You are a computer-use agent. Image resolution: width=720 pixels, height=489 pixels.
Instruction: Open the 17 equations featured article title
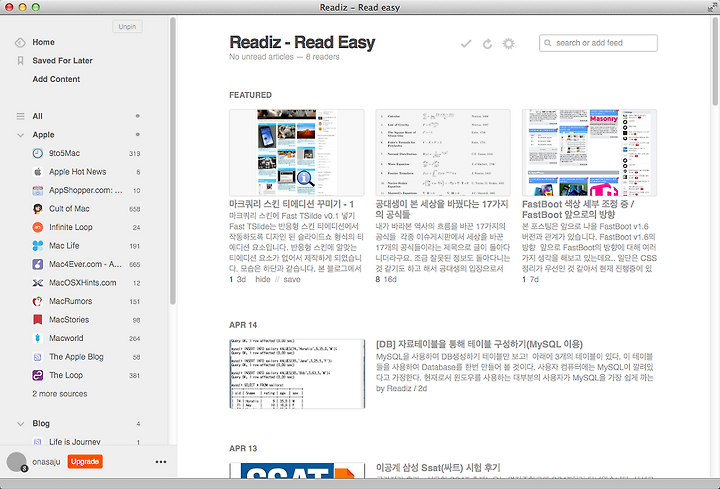tap(442, 209)
